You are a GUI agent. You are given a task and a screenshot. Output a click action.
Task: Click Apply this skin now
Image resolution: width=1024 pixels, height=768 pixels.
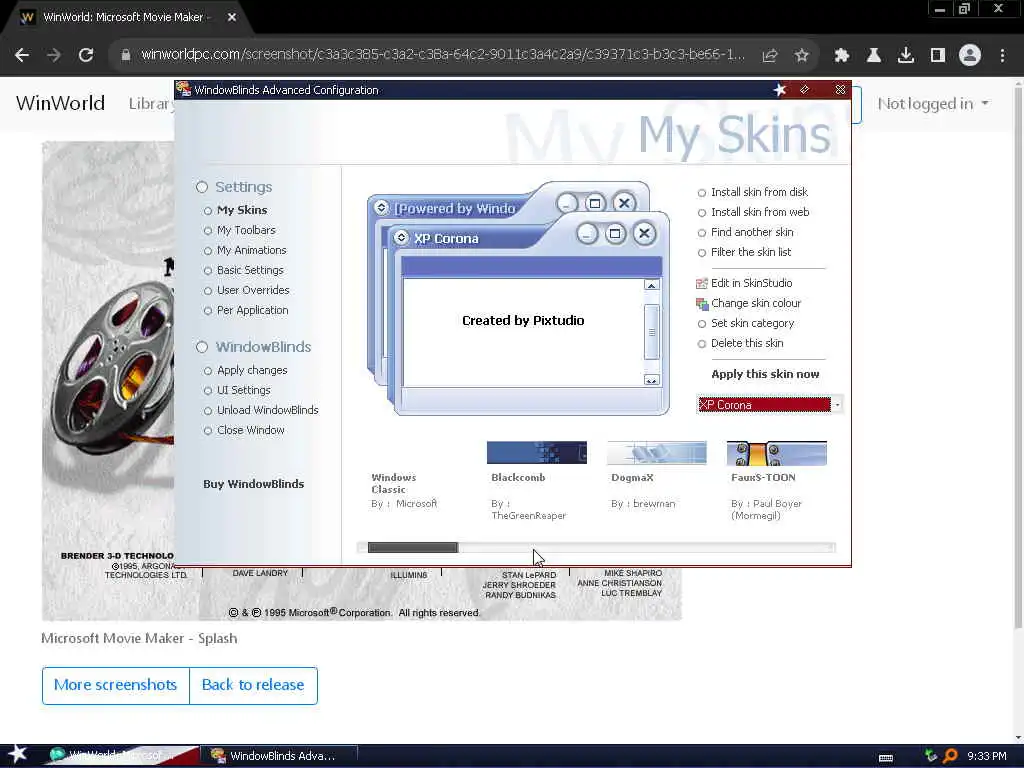(765, 375)
